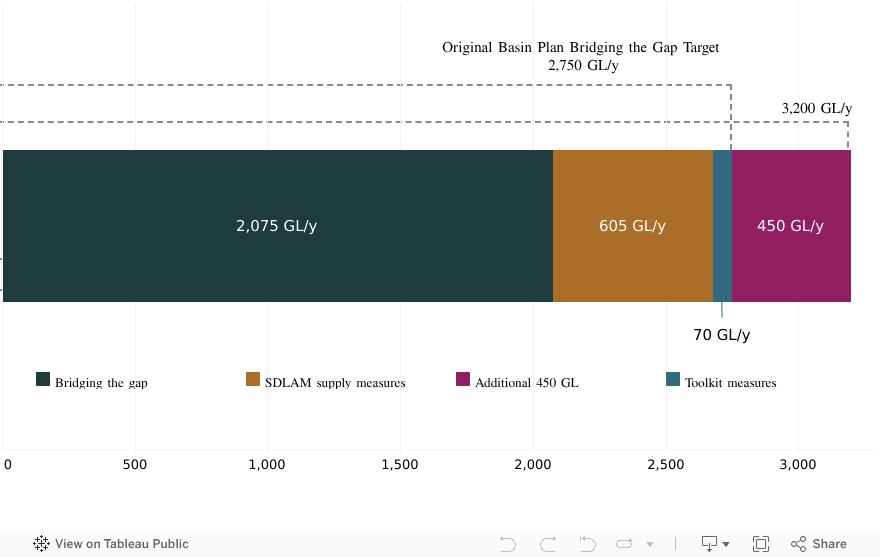880x557 pixels.
Task: Click the Share text button
Action: point(829,544)
